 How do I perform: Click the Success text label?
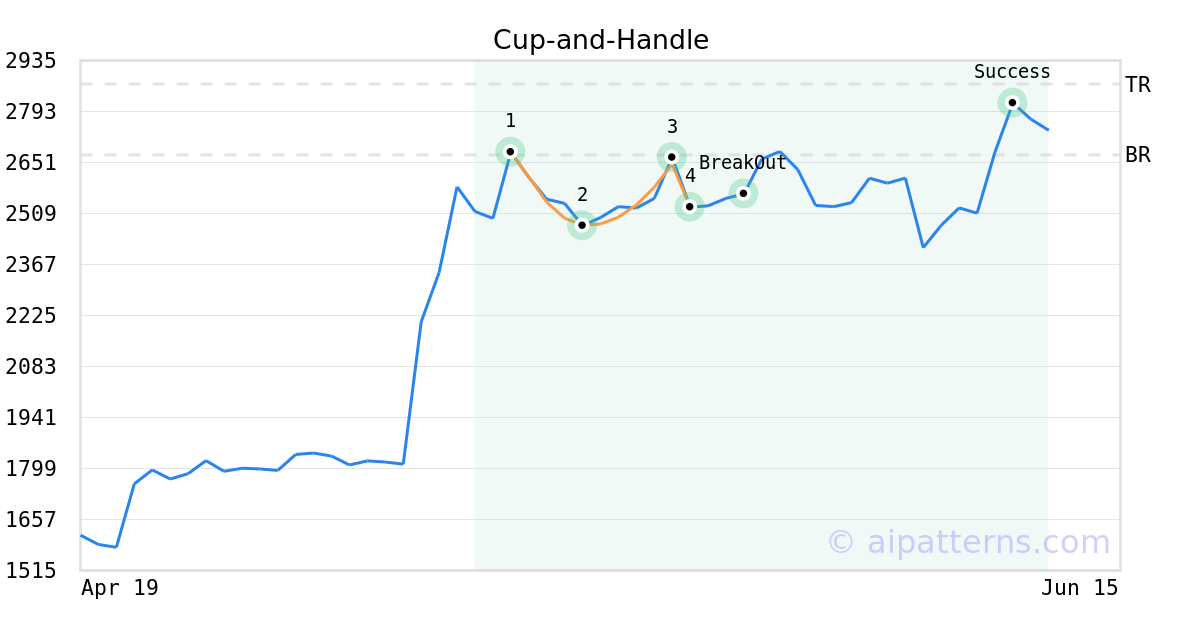pos(1012,72)
